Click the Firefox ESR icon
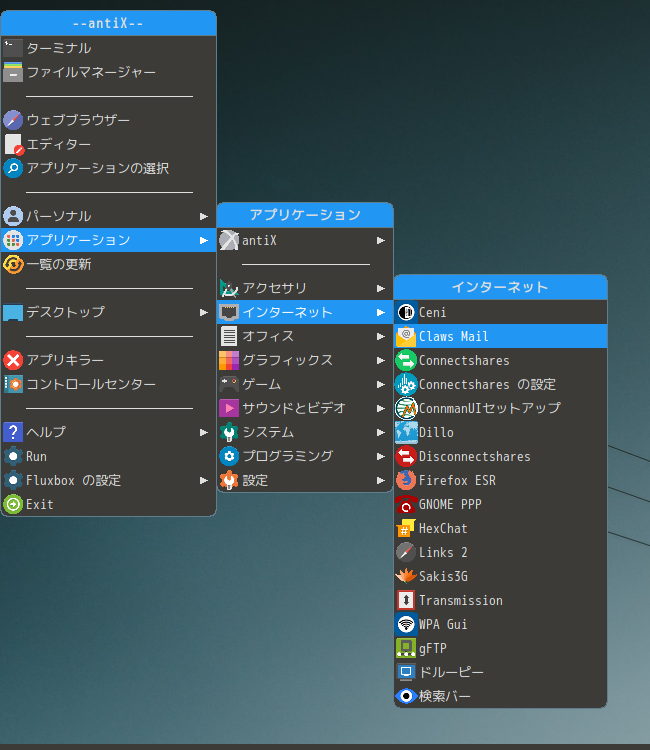The image size is (650, 750). coord(406,480)
